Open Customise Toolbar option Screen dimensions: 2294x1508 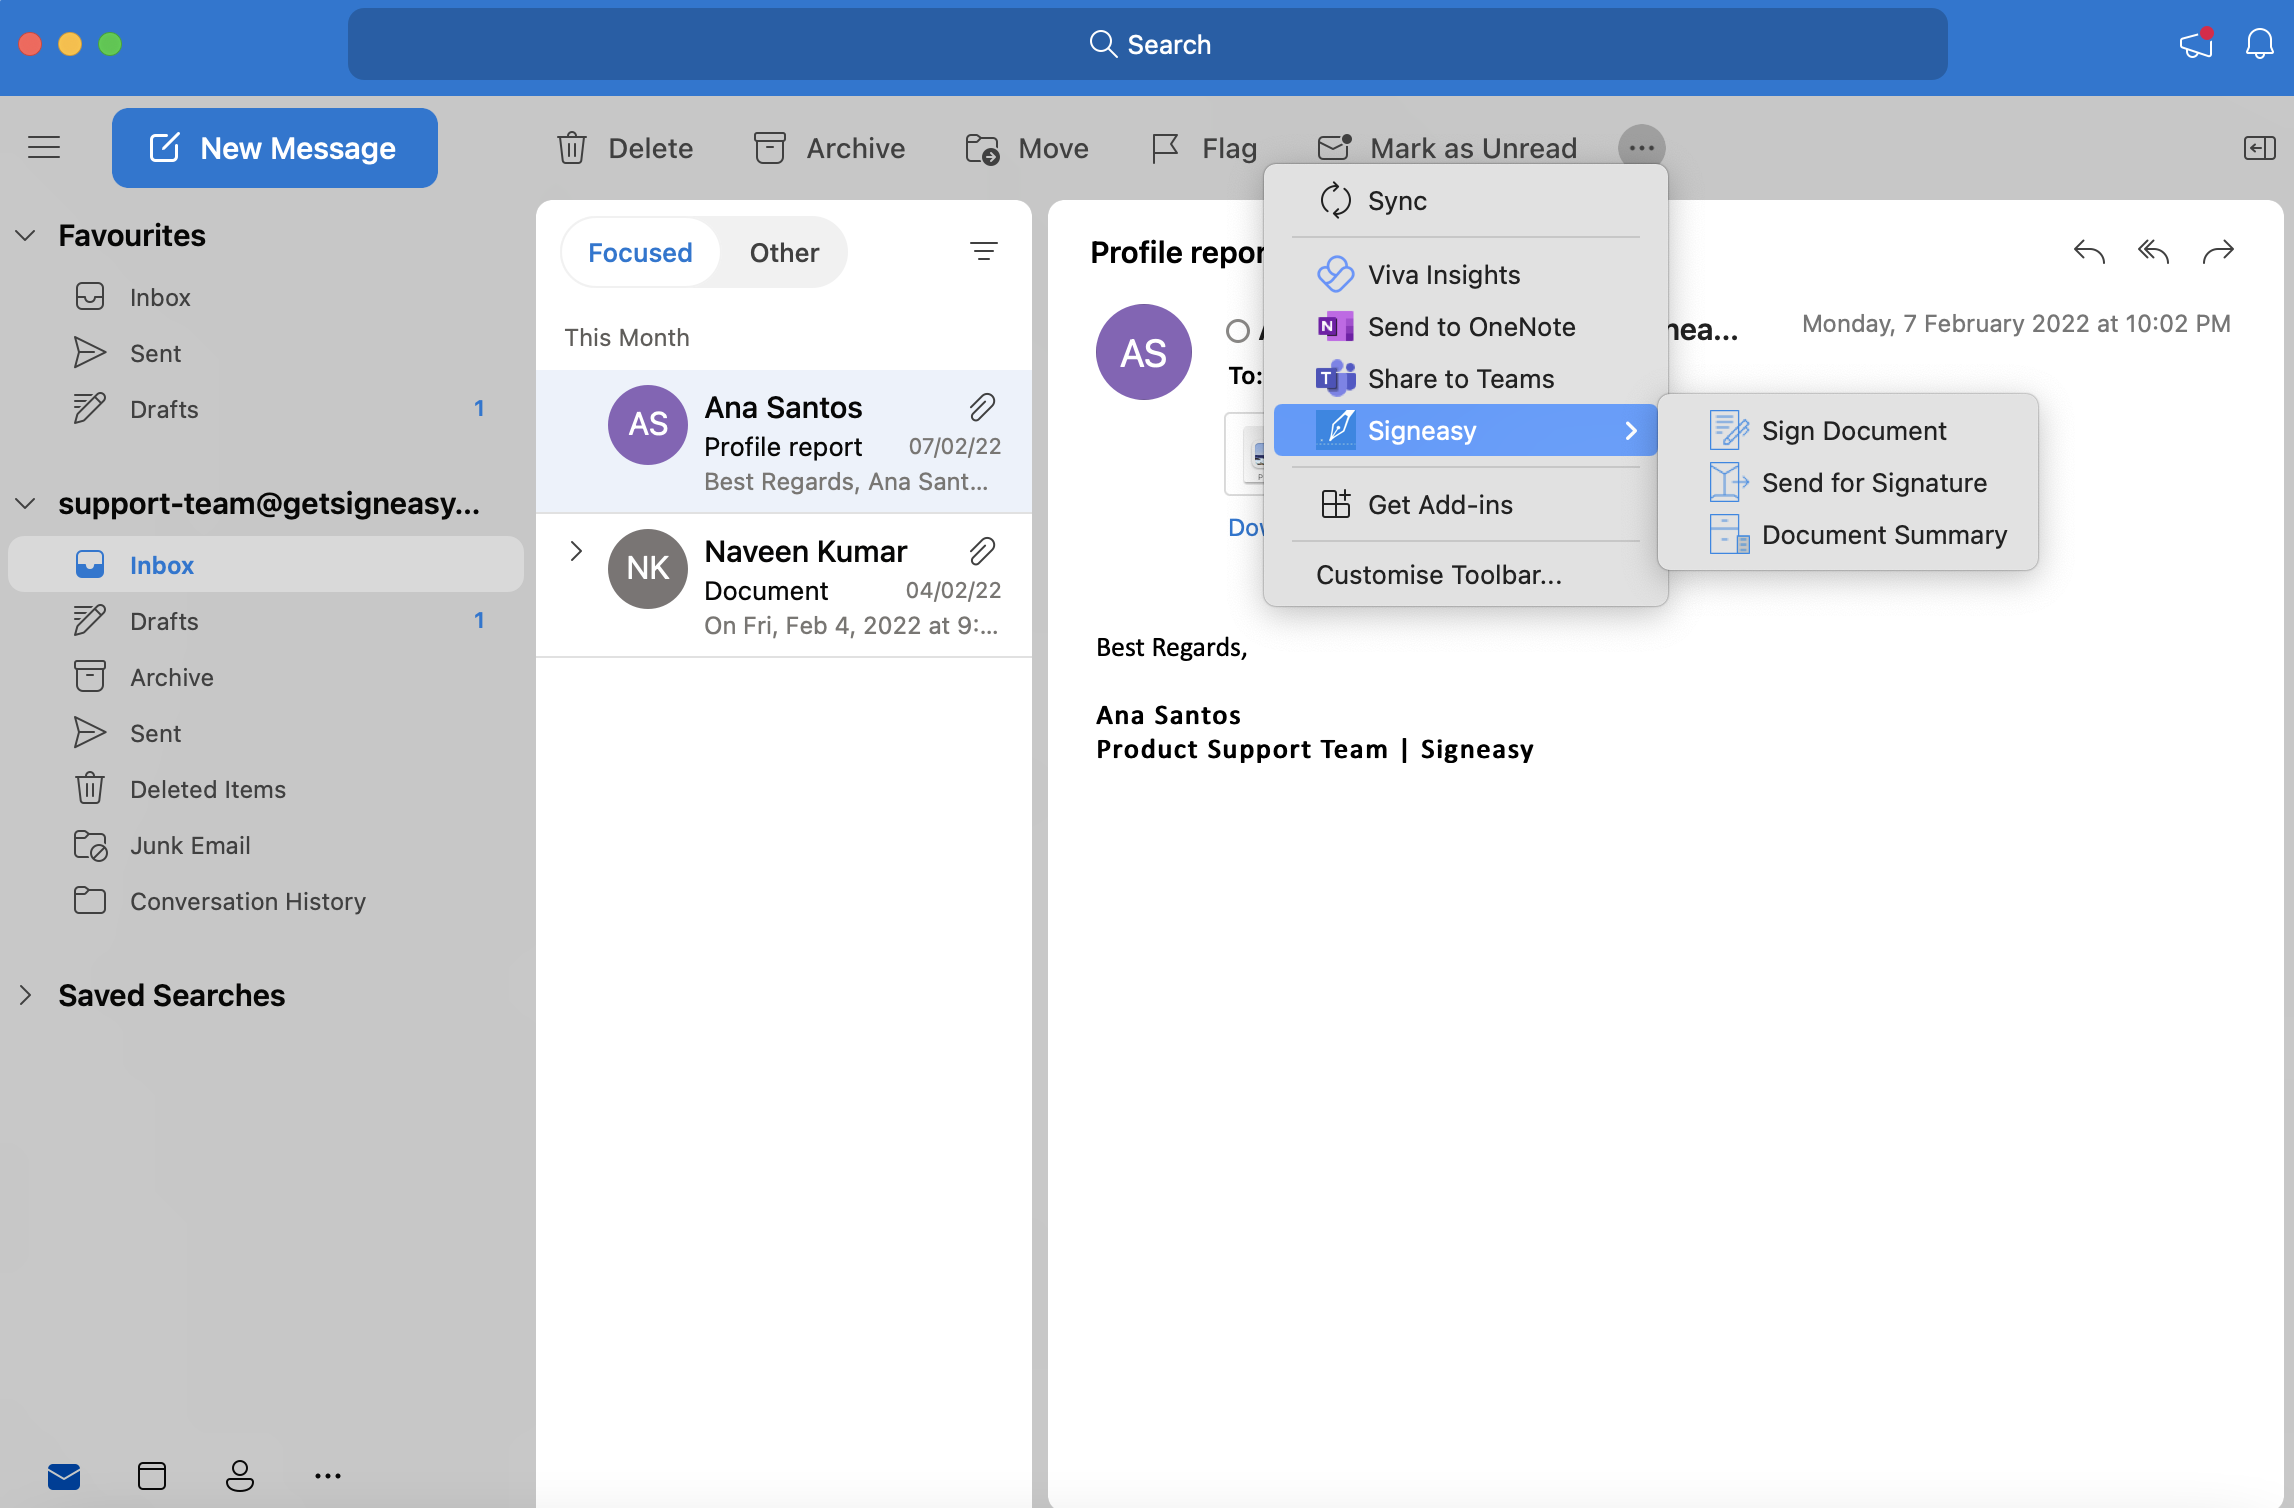(x=1466, y=575)
